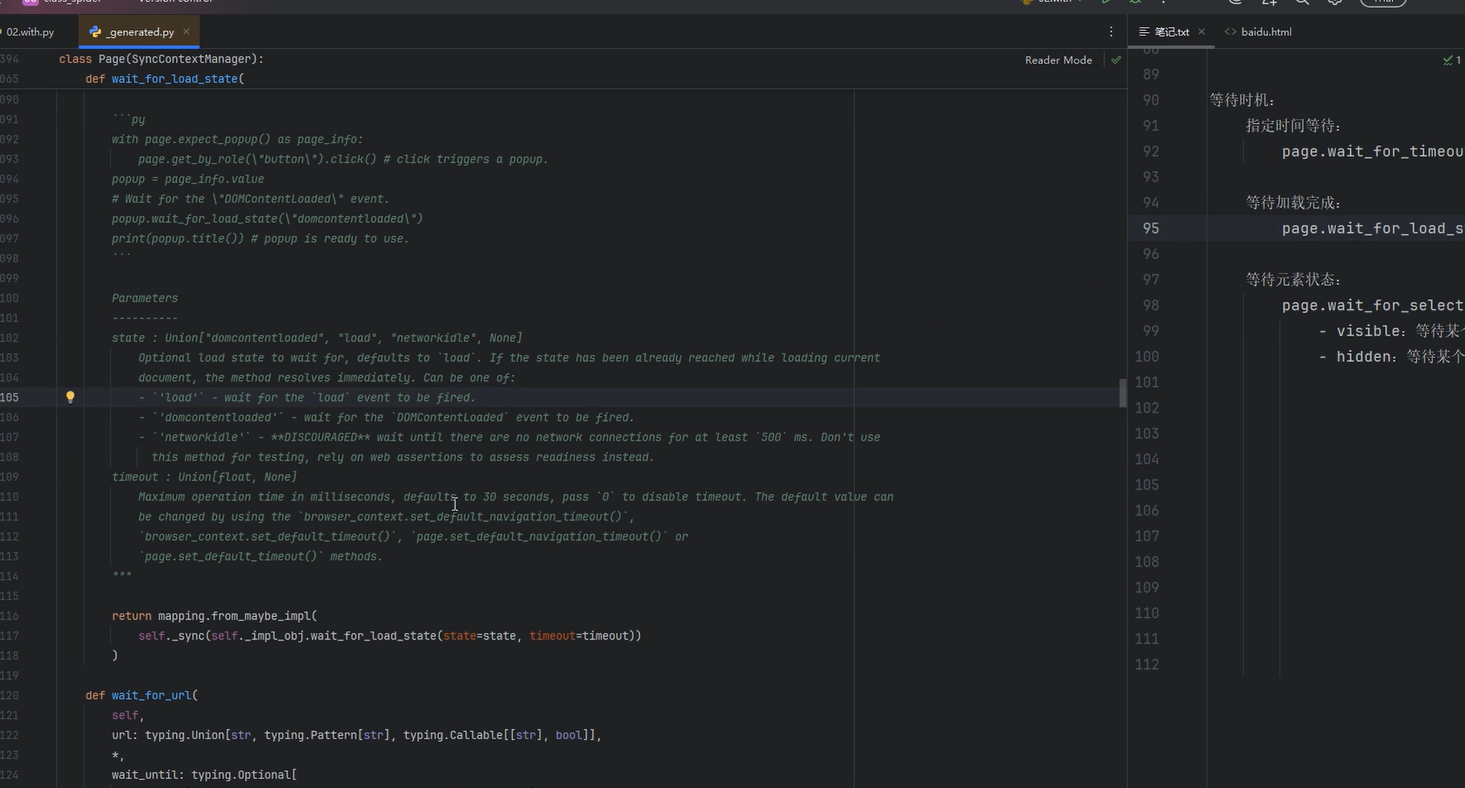The image size is (1465, 788).
Task: Click the 'Parameters' docstring heading
Action: click(145, 298)
